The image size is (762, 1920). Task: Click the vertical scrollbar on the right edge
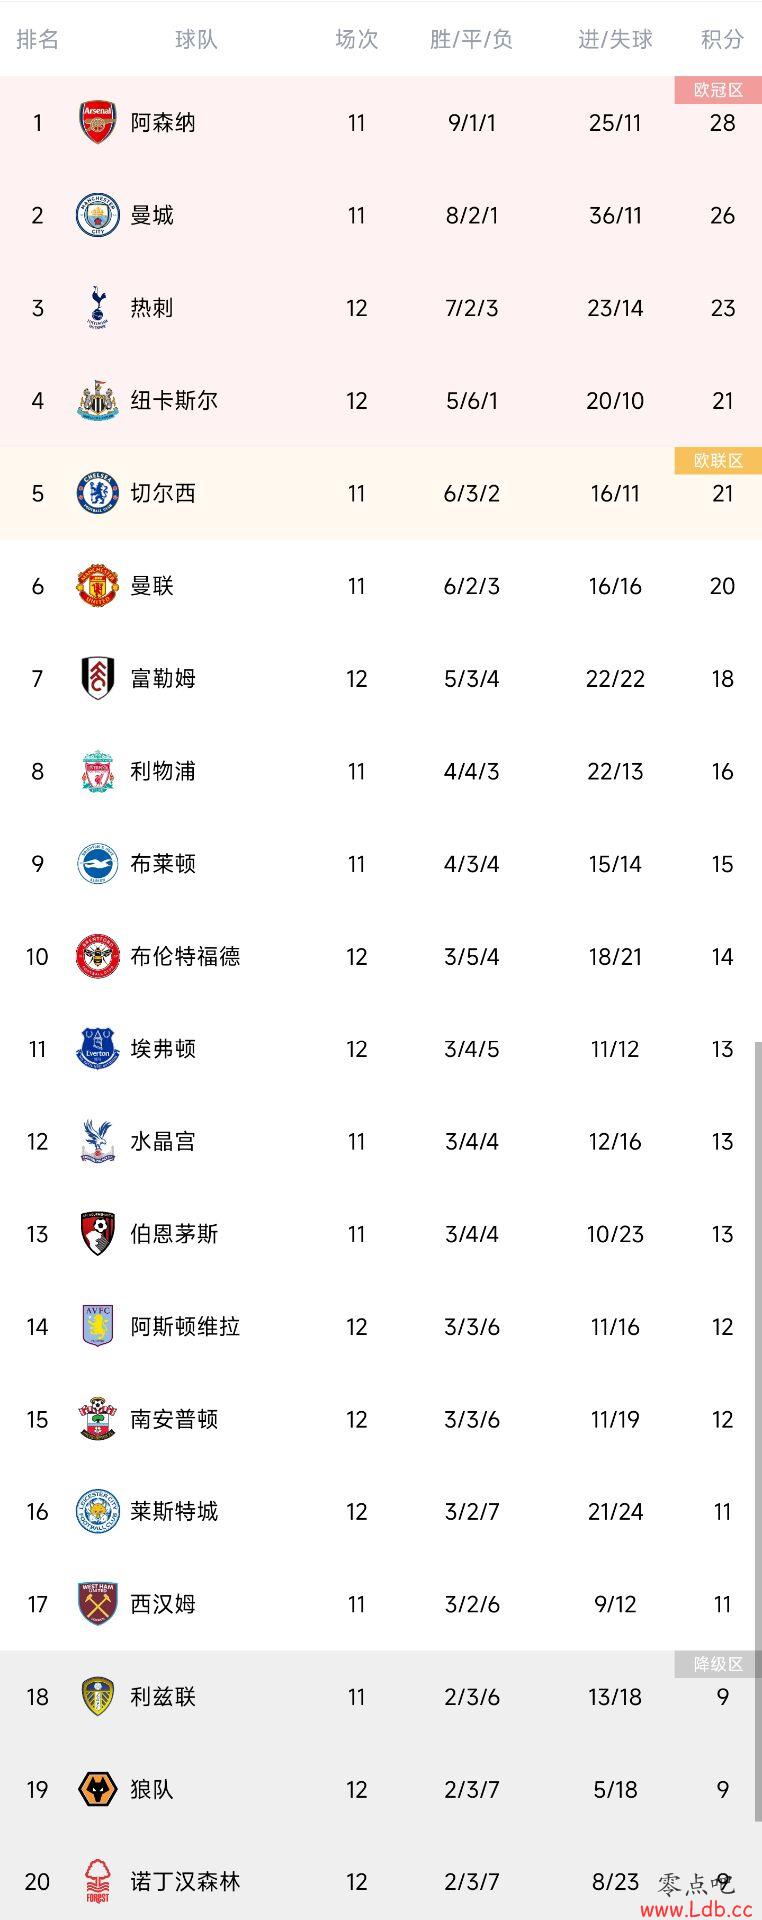(758, 1480)
